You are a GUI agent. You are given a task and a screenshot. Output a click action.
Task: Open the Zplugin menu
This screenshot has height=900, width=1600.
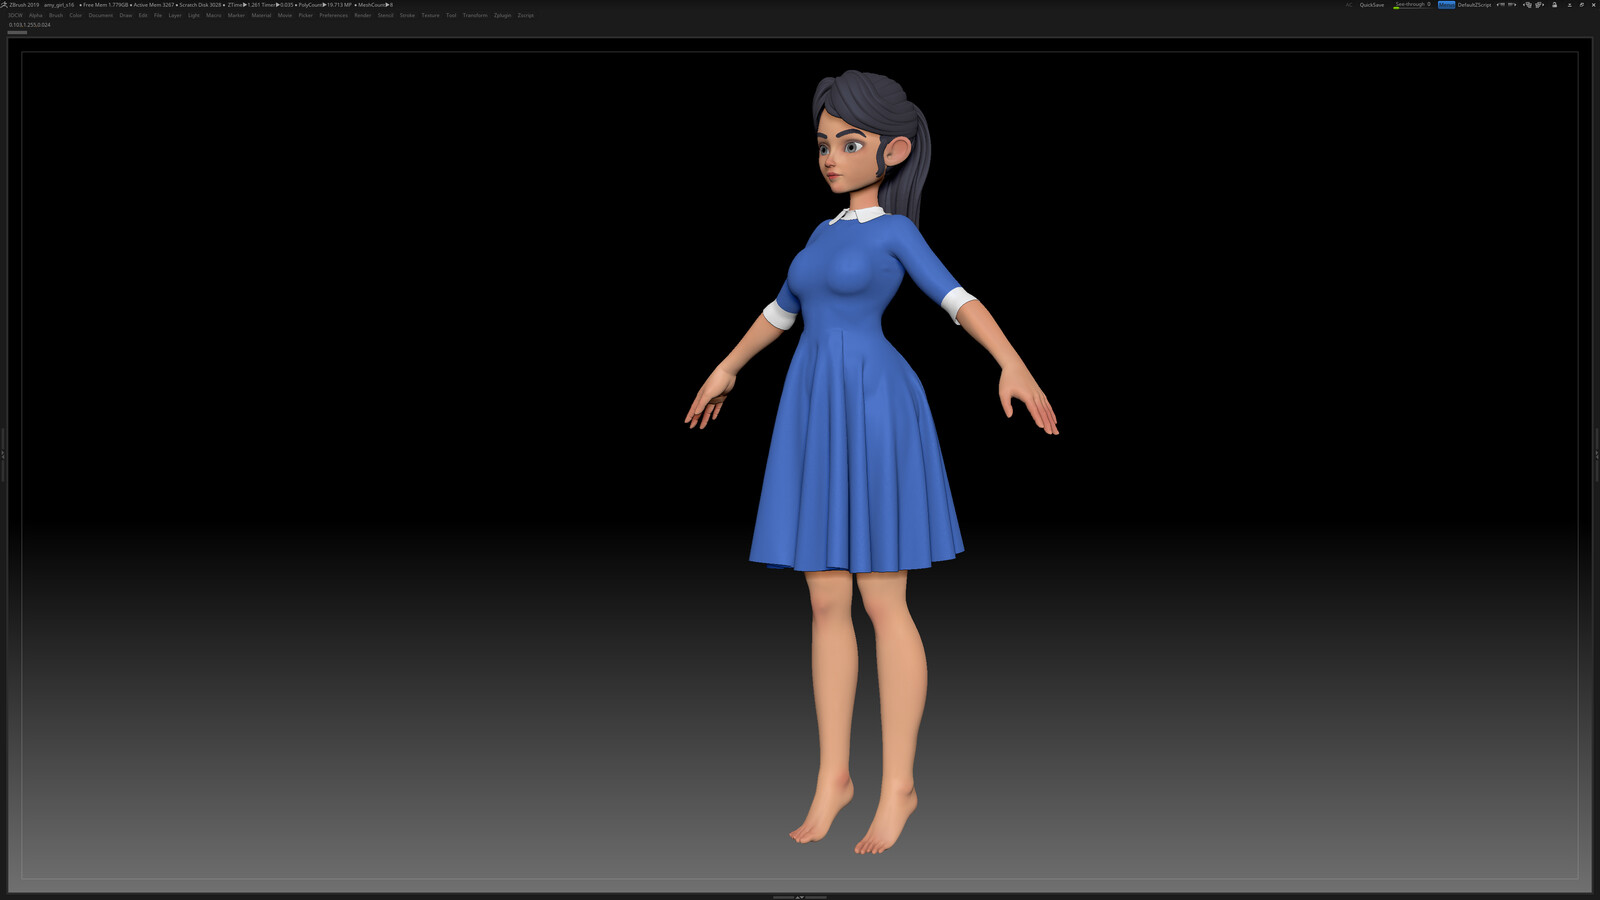pyautogui.click(x=502, y=15)
